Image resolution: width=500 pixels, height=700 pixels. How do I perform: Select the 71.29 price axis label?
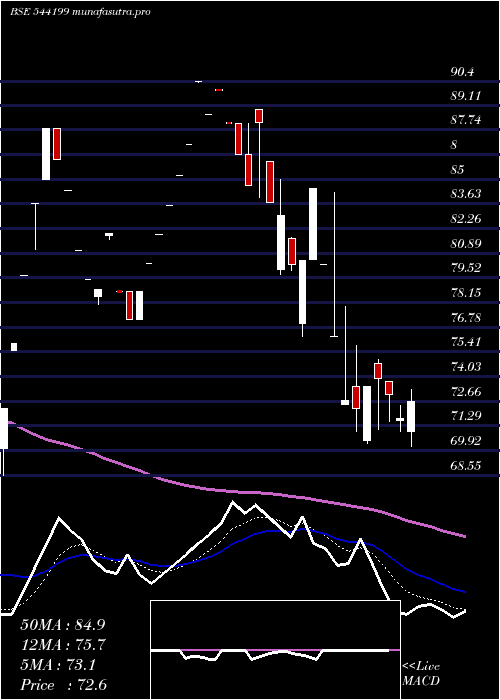tap(466, 416)
